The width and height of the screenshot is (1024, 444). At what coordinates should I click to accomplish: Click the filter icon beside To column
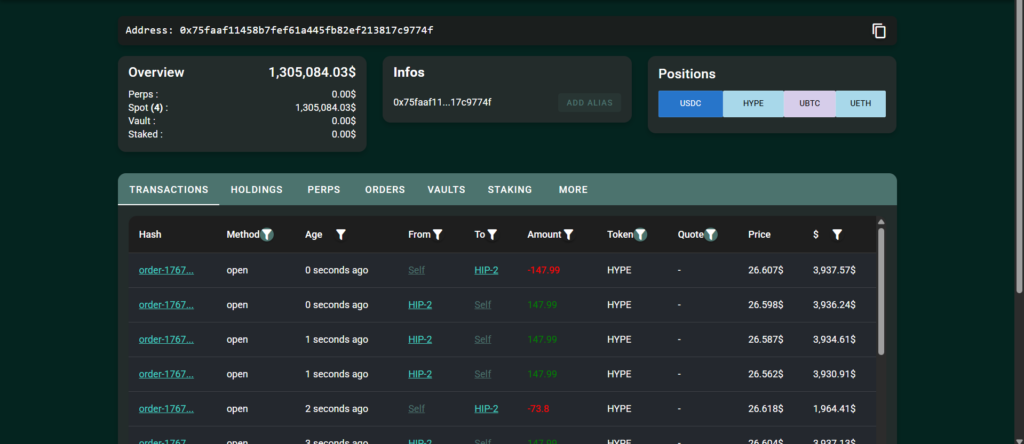pyautogui.click(x=492, y=235)
